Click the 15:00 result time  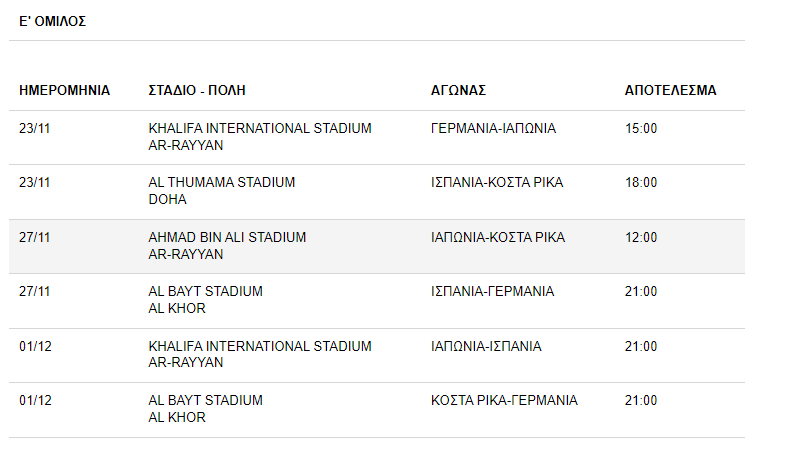pos(641,128)
